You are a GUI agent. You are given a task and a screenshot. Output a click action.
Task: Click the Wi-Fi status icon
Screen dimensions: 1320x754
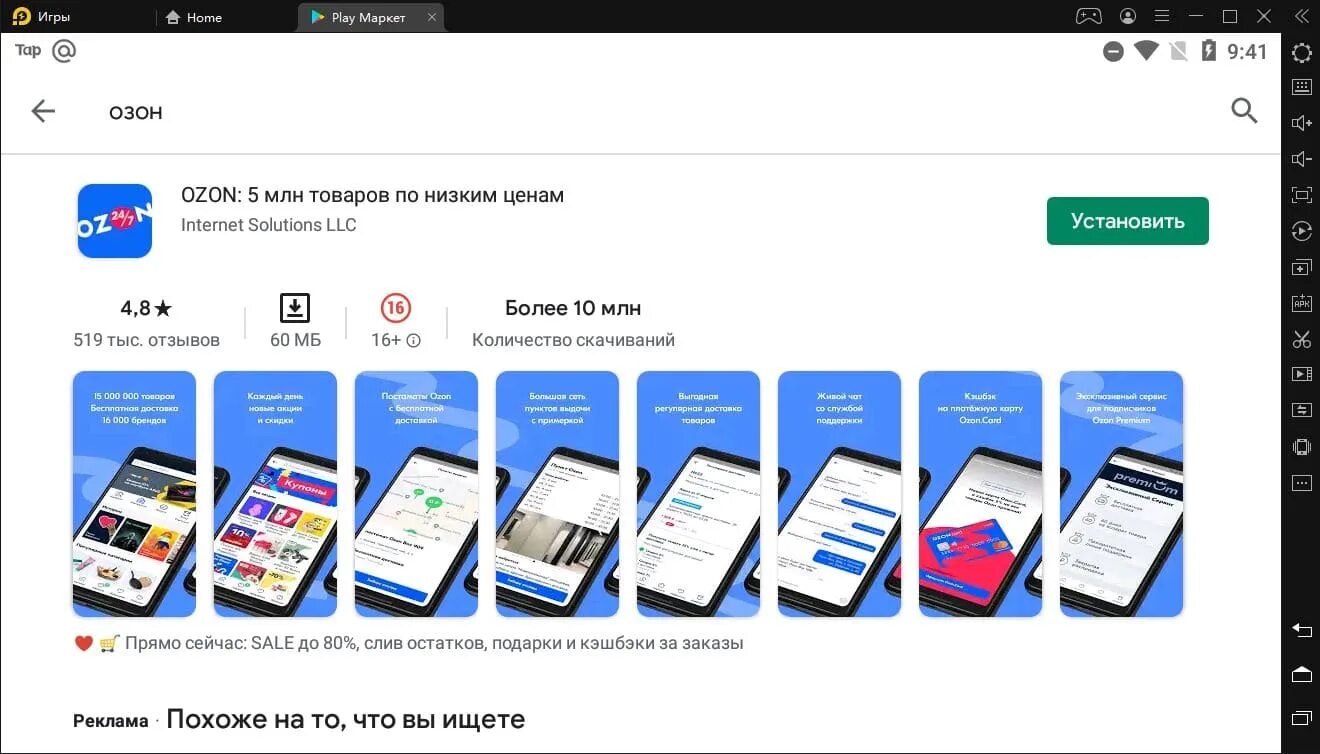point(1146,51)
